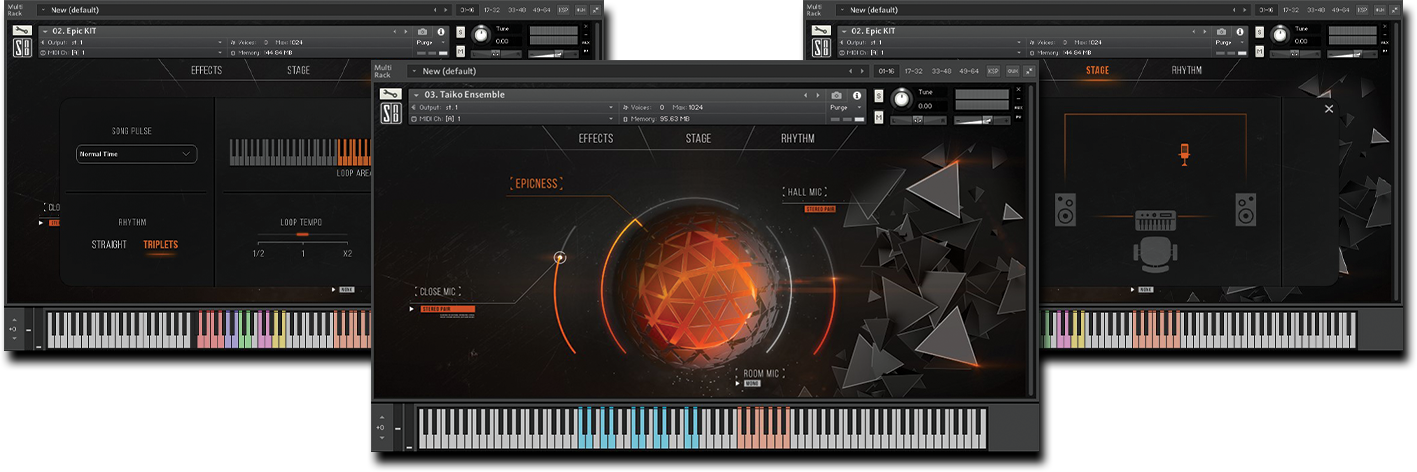Screen dimensions: 1417x472
Task: Select the TRIPLETS rhythm option
Action: [160, 244]
